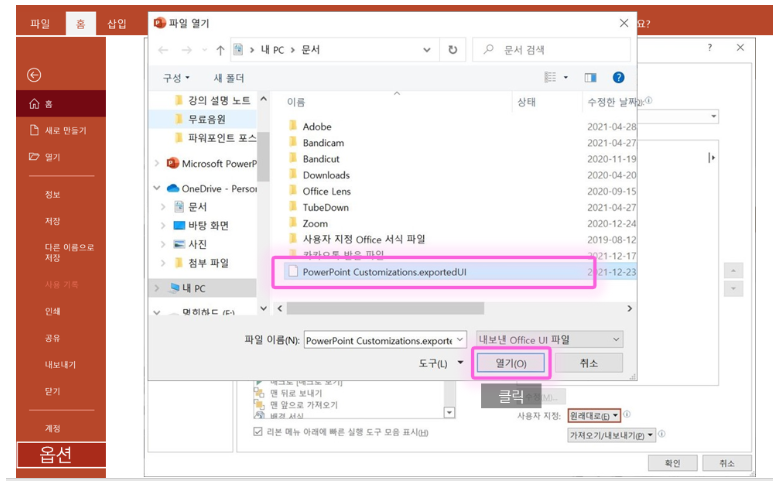
Task: Open the 인쇄 page
Action: (x=53, y=311)
